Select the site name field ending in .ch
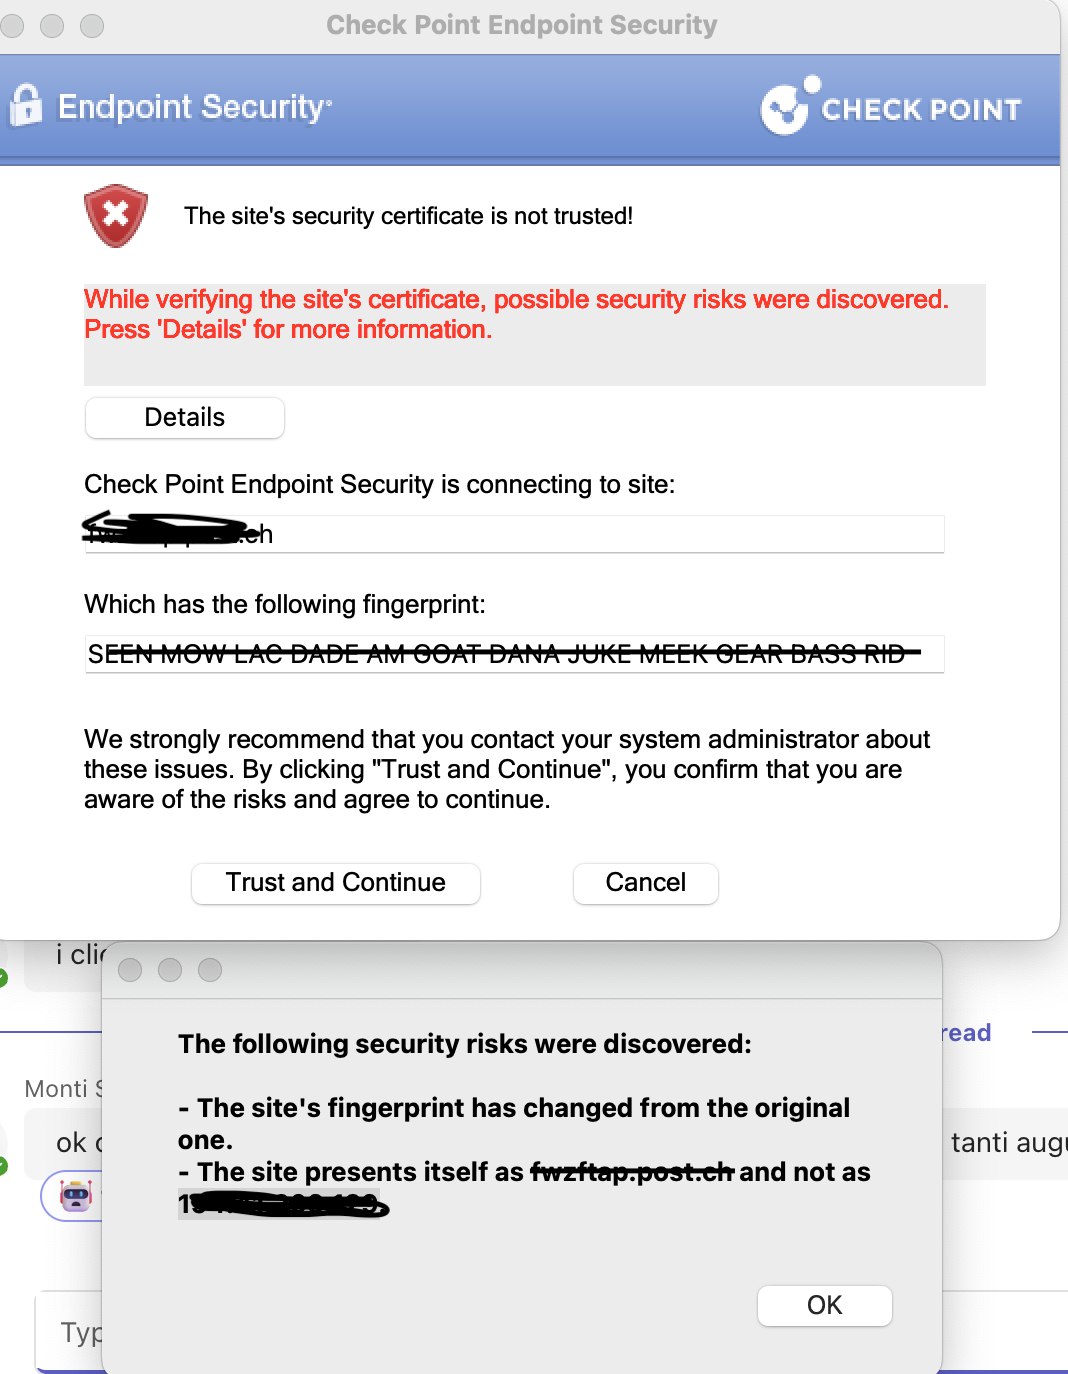The image size is (1068, 1374). (x=514, y=533)
